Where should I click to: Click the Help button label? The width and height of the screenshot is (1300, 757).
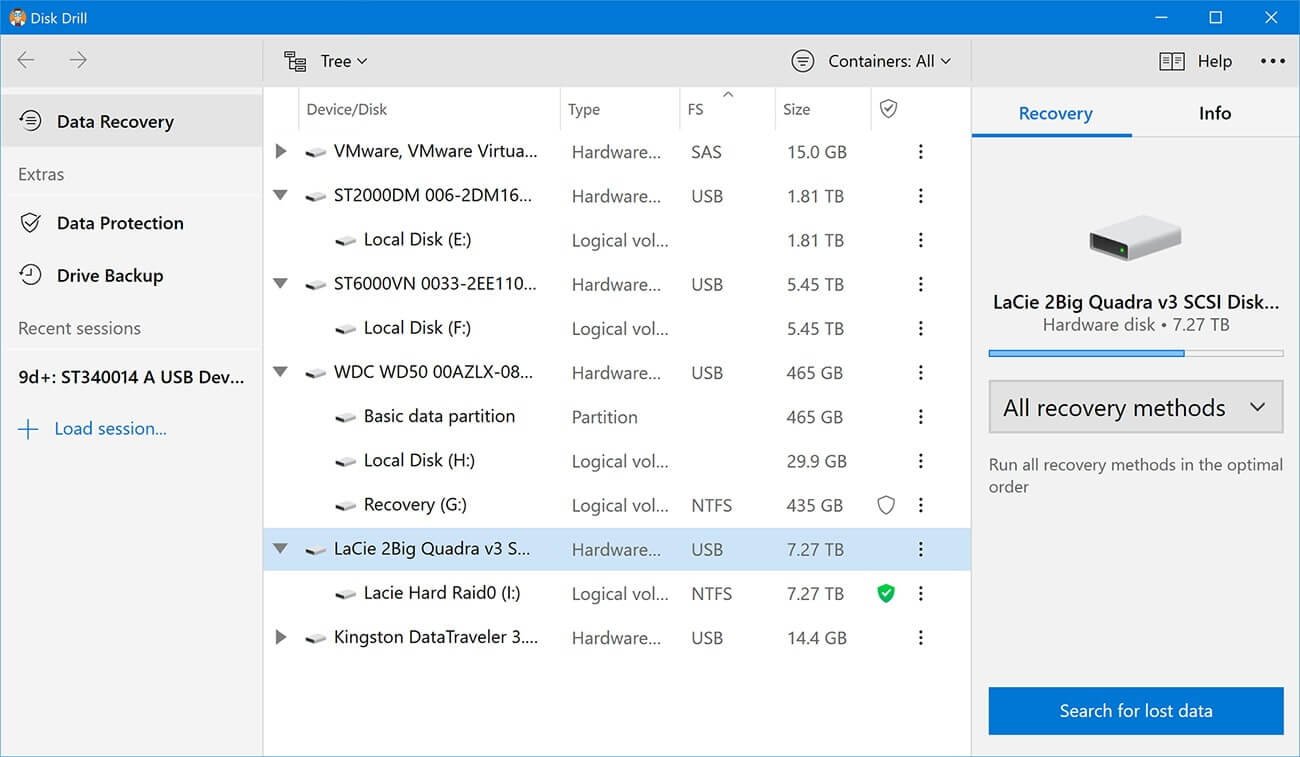1214,61
